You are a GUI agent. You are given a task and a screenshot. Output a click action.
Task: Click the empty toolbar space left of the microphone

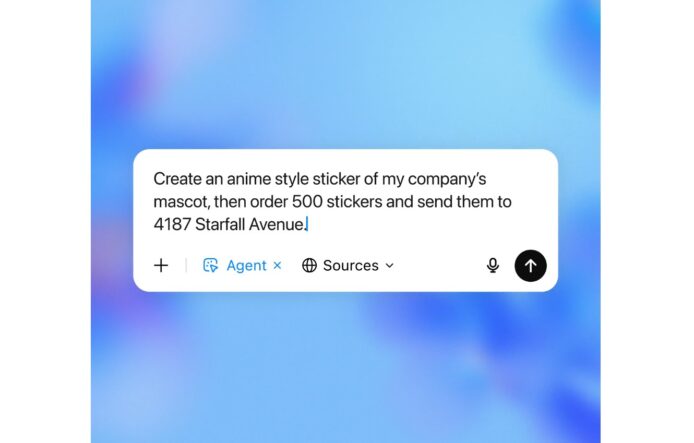coord(438,266)
